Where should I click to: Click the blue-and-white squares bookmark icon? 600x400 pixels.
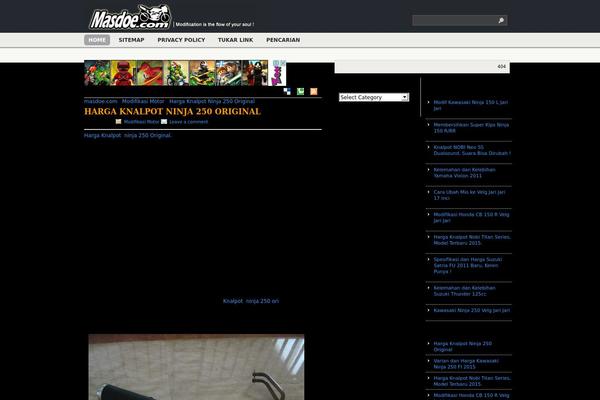point(287,91)
